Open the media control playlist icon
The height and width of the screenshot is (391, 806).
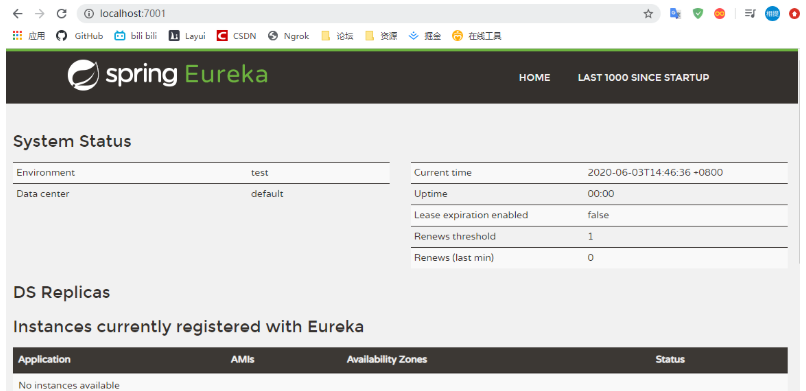click(750, 14)
